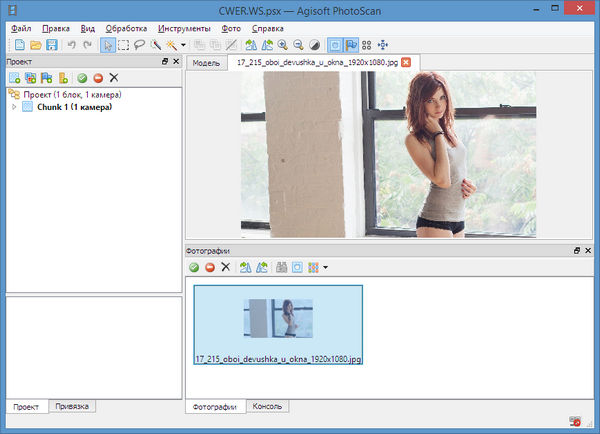Click black X remove icon in Фотографии toolbar
Screen dimensions: 600x434
coord(225,267)
